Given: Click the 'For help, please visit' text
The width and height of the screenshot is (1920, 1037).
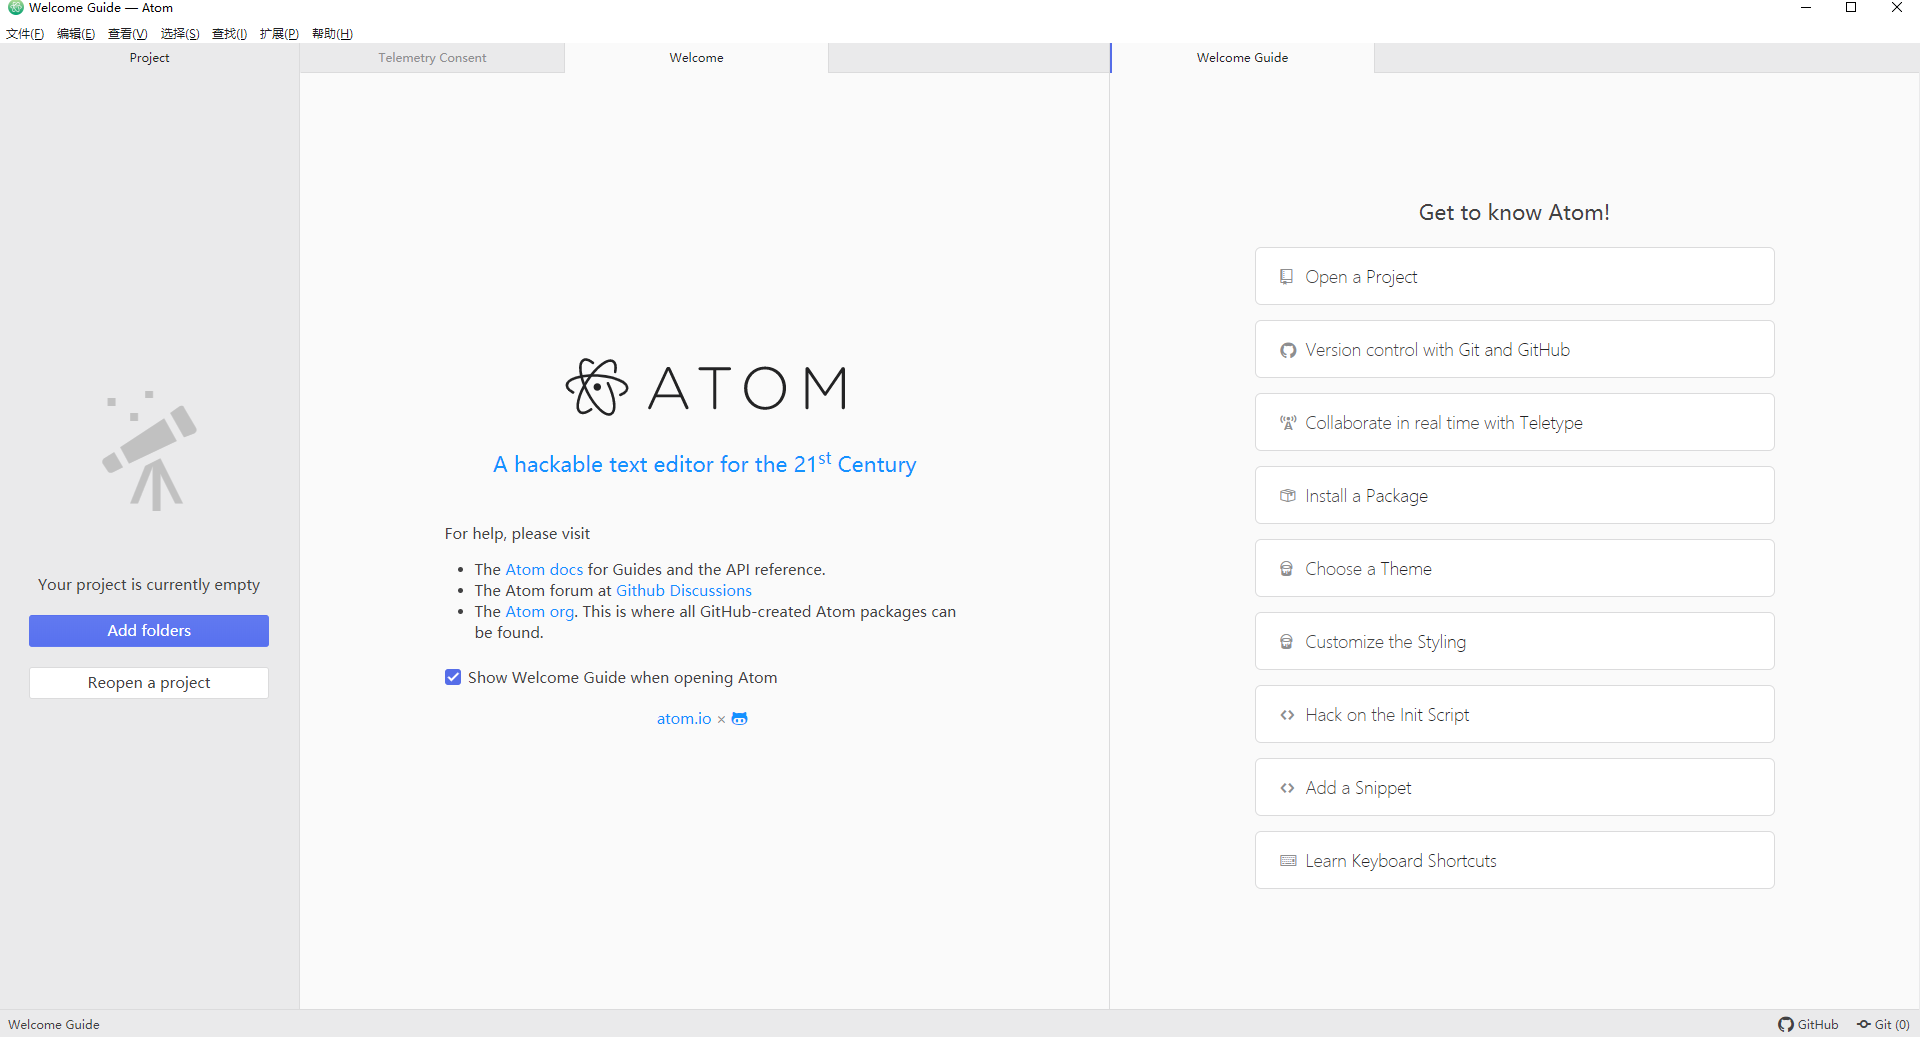Looking at the screenshot, I should coord(517,533).
